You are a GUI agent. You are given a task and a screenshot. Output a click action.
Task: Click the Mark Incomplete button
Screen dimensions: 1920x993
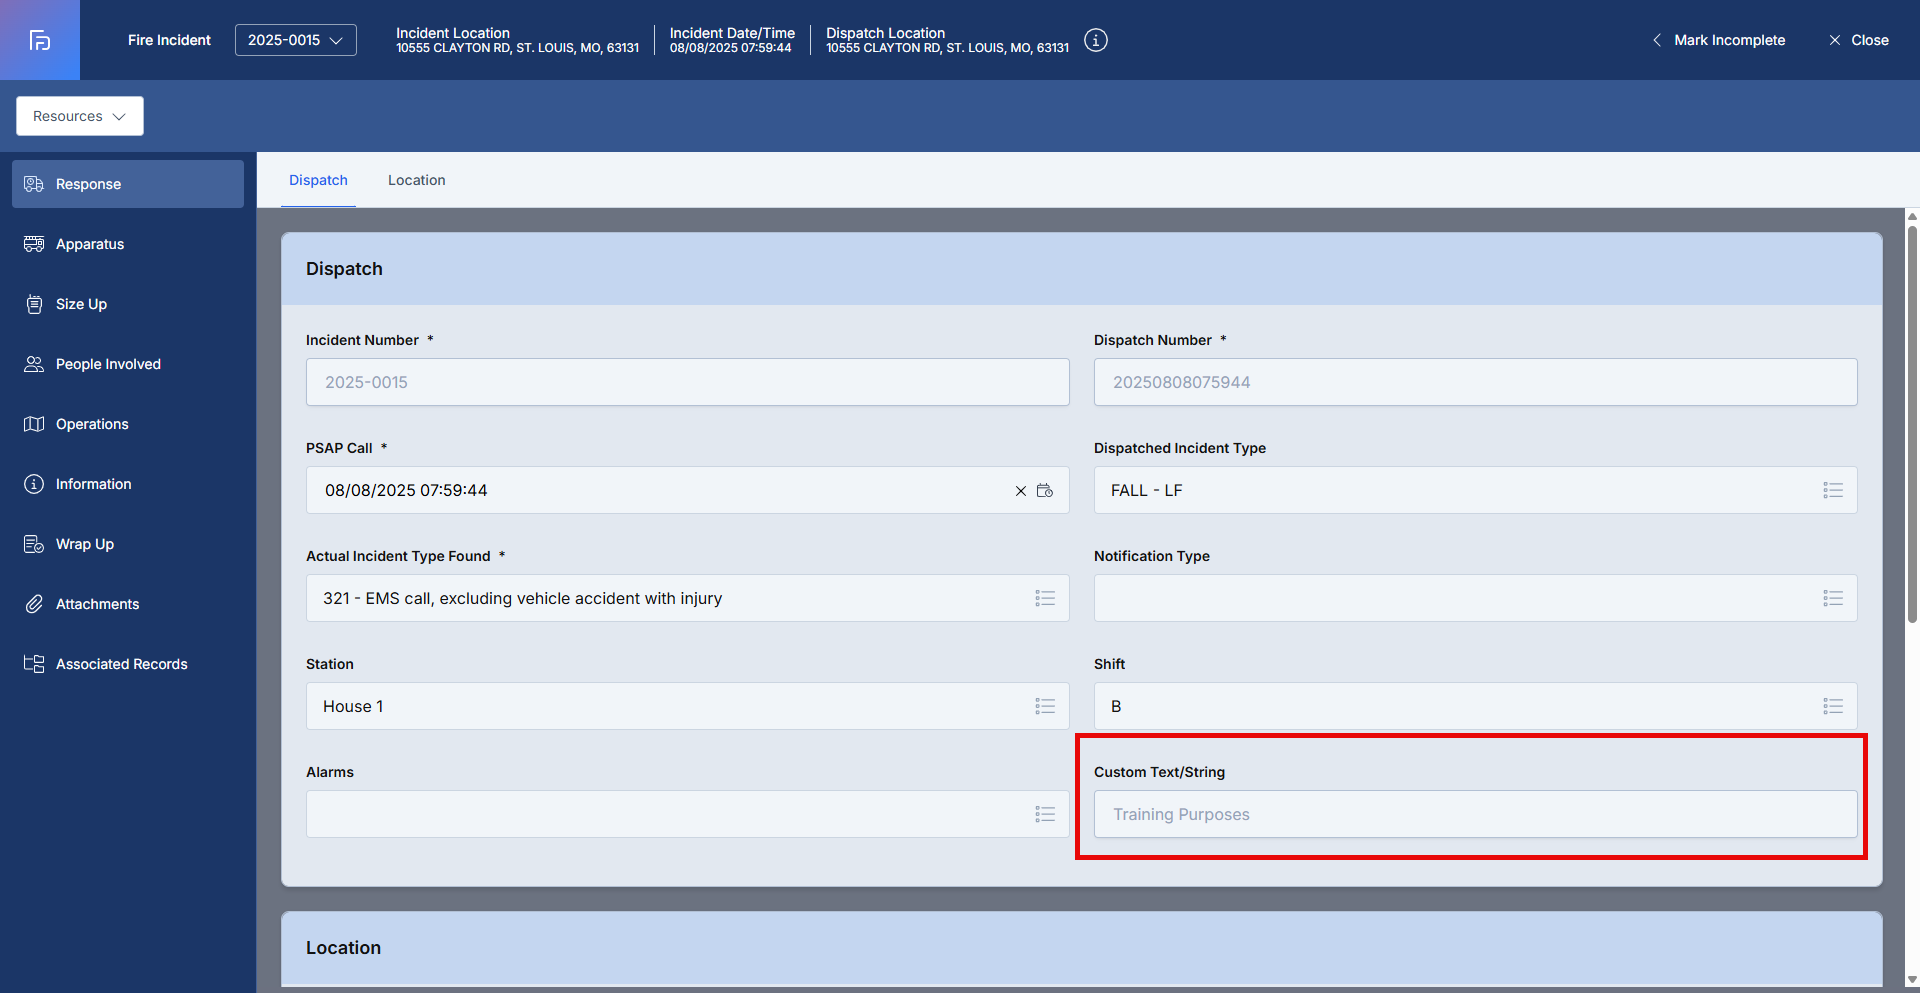[x=1718, y=40]
